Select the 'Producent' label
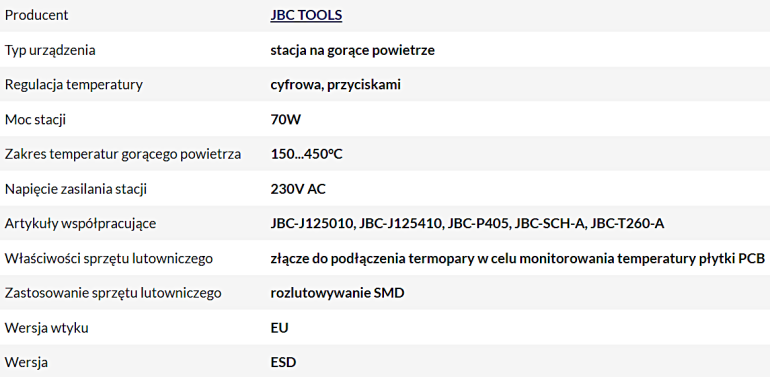The width and height of the screenshot is (770, 377). 36,15
